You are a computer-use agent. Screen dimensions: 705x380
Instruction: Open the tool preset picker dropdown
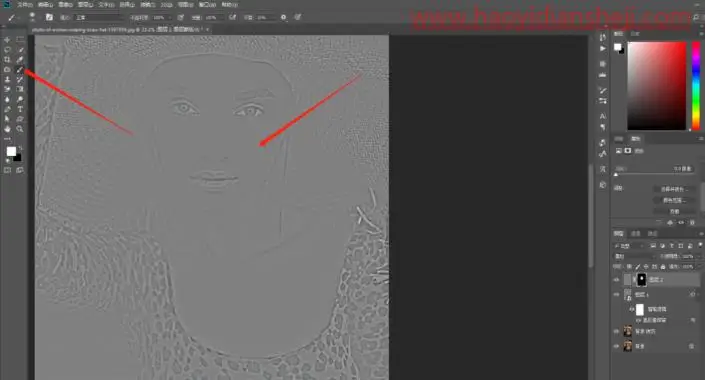13,17
